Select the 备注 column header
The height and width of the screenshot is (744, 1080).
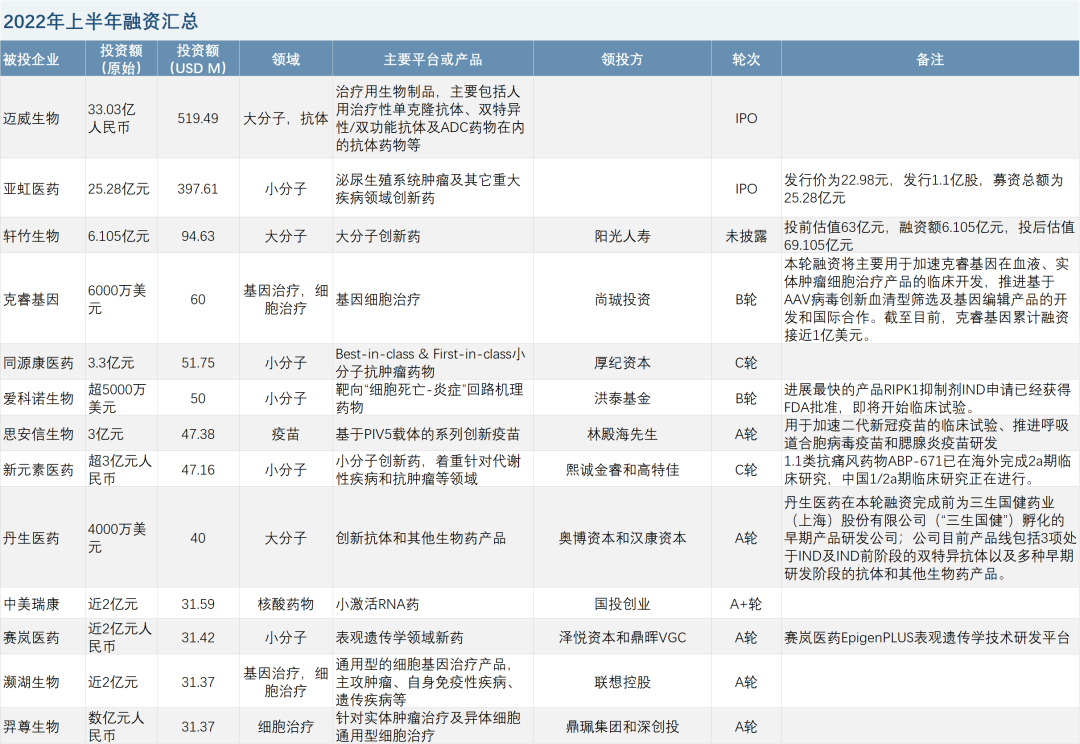click(x=930, y=60)
